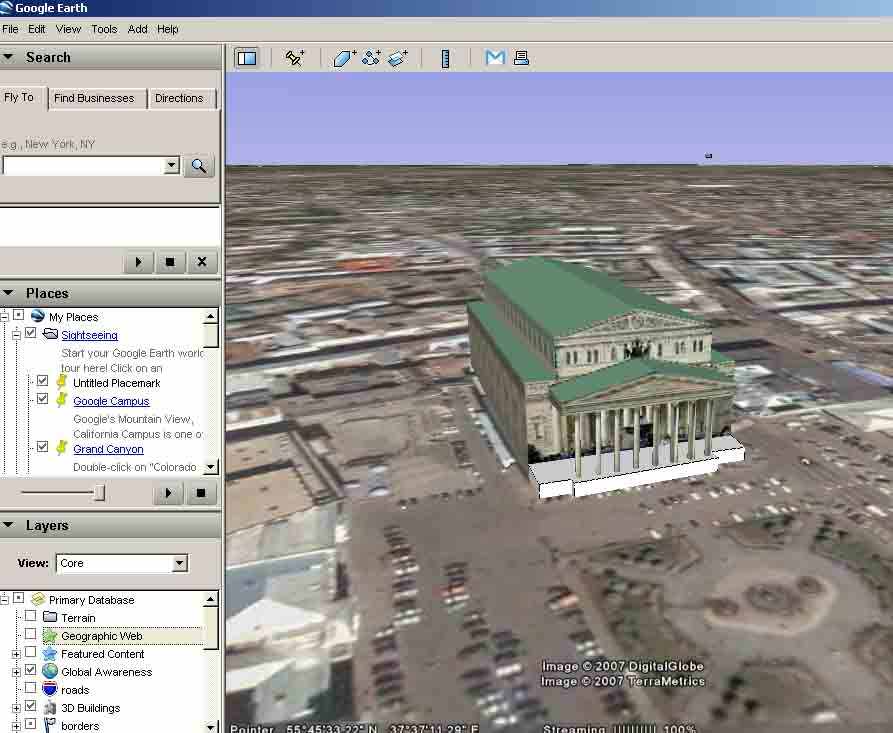Toggle the Sightseeing folder checkbox
Image resolution: width=893 pixels, height=733 pixels.
[x=31, y=333]
